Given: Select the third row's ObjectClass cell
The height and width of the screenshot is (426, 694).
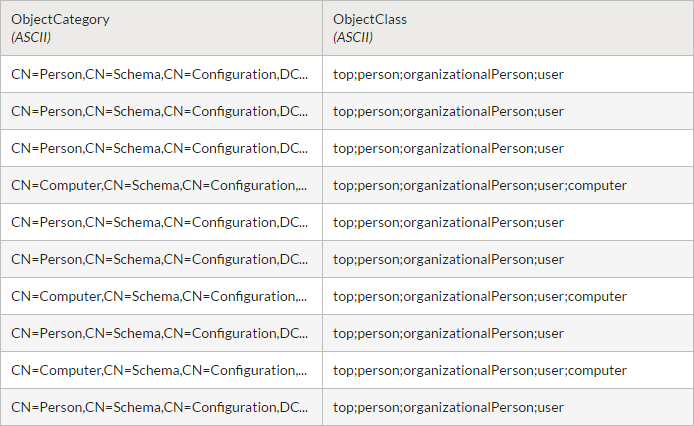Looking at the screenshot, I should click(448, 148).
